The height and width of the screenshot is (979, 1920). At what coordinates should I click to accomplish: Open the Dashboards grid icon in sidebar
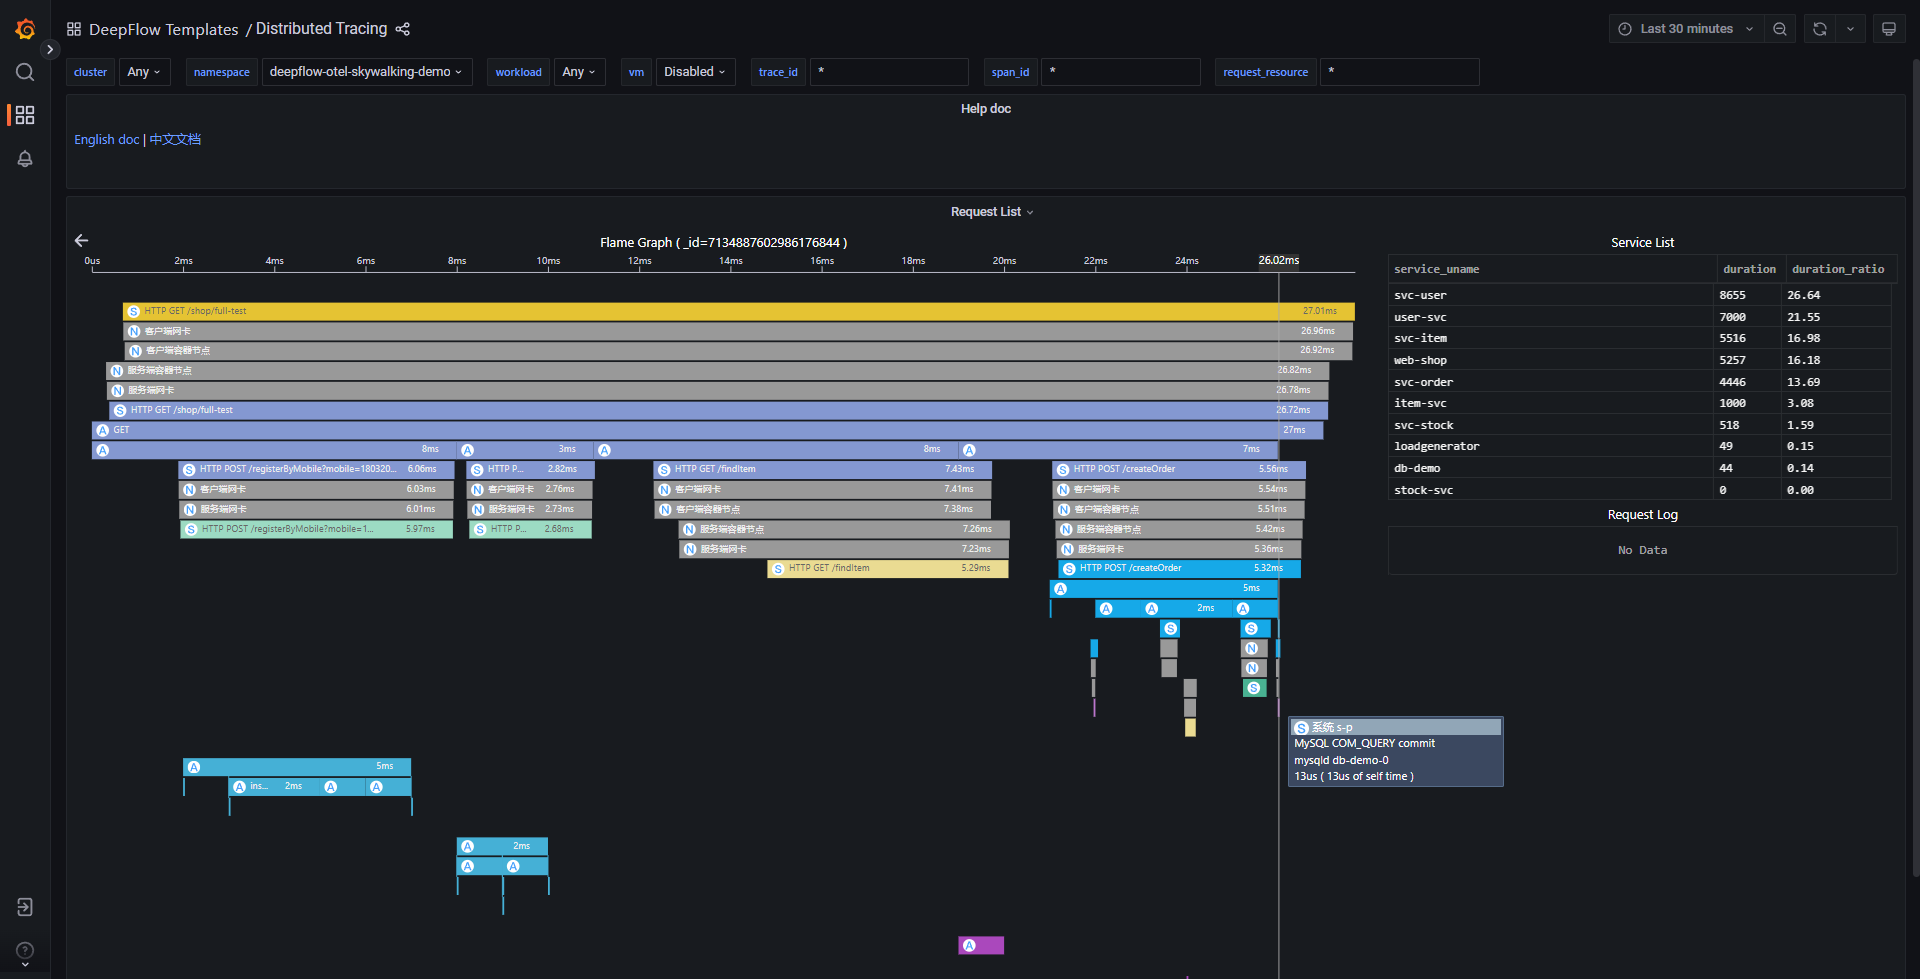tap(25, 115)
